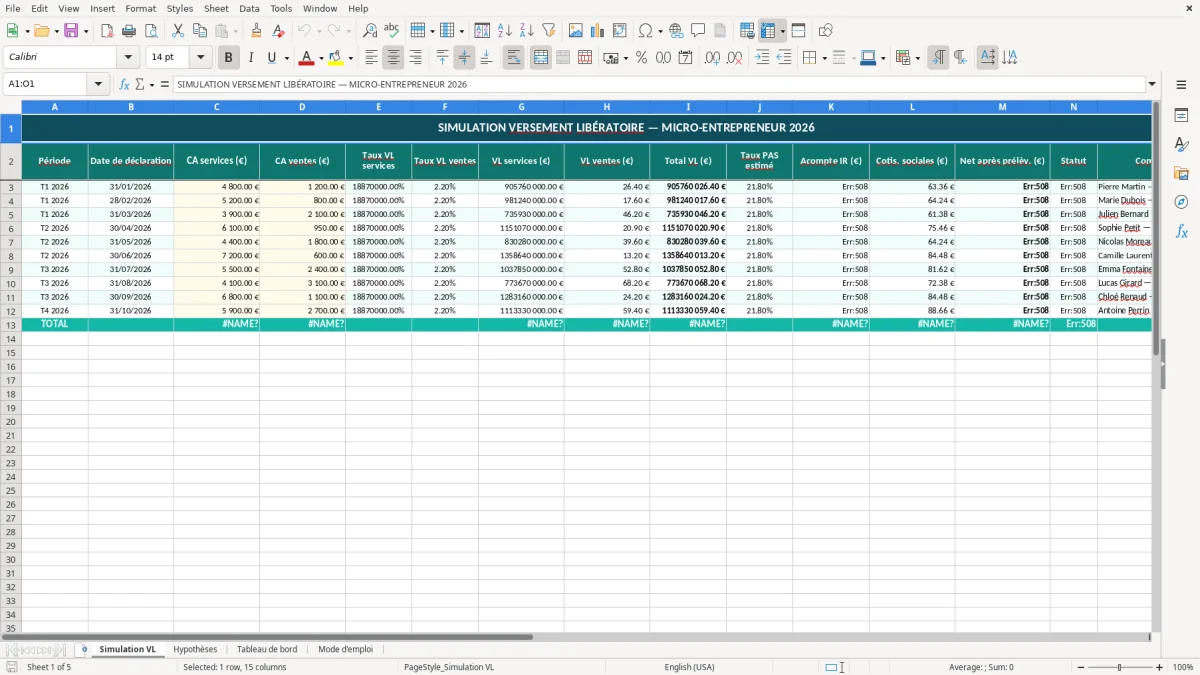Switch to the Hypothèses sheet tab
1200x675 pixels.
pos(195,650)
